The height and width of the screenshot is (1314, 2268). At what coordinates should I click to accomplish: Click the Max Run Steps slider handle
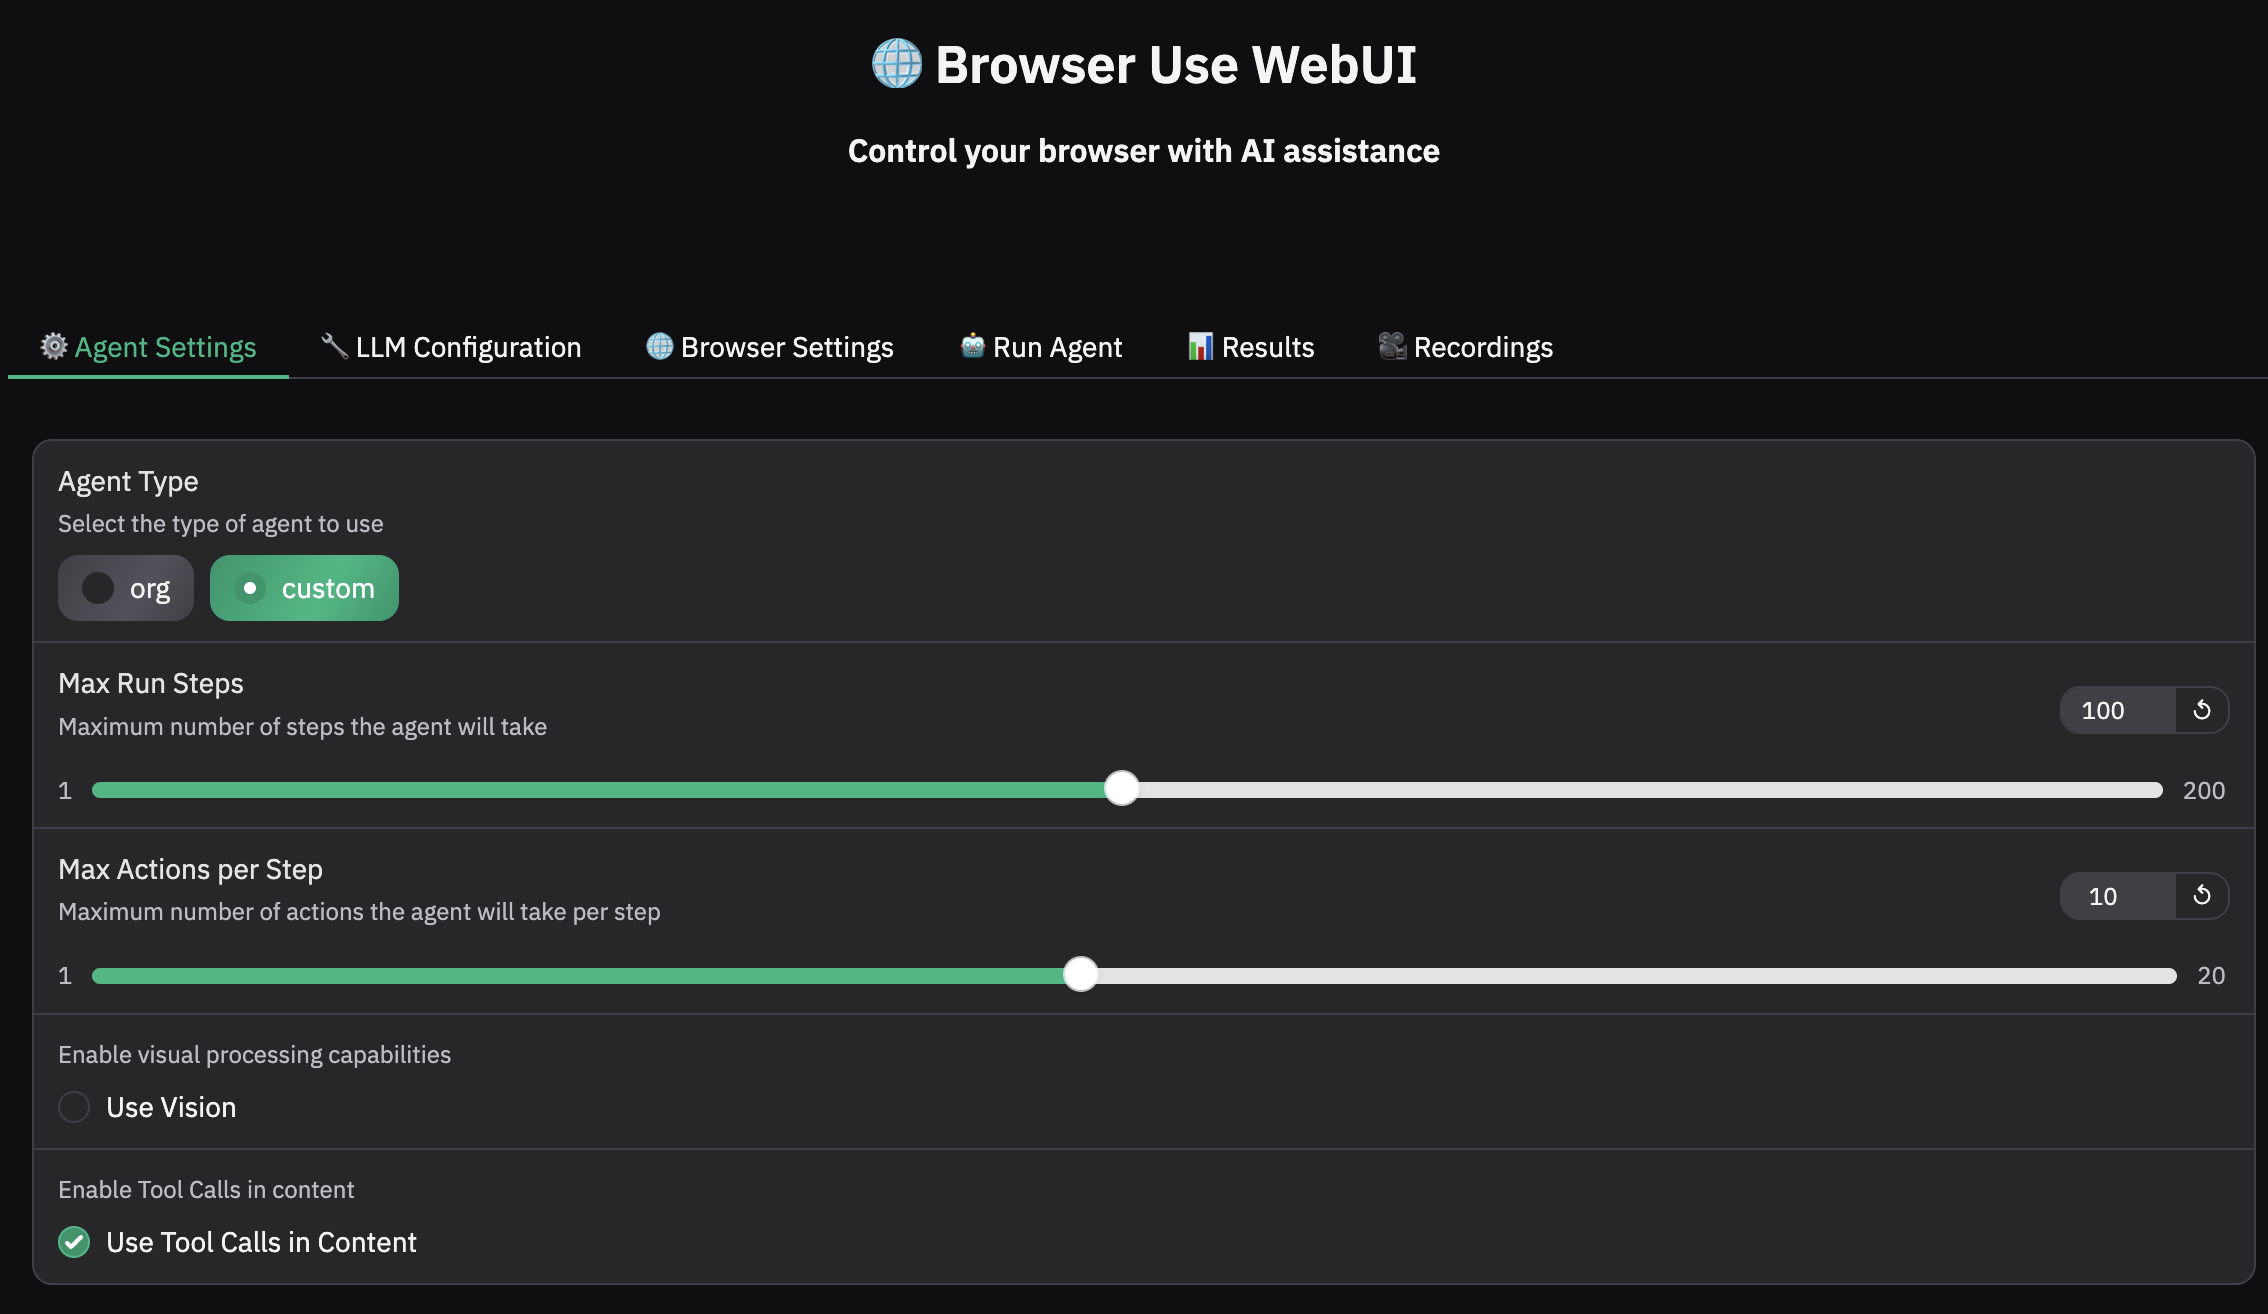[1121, 788]
